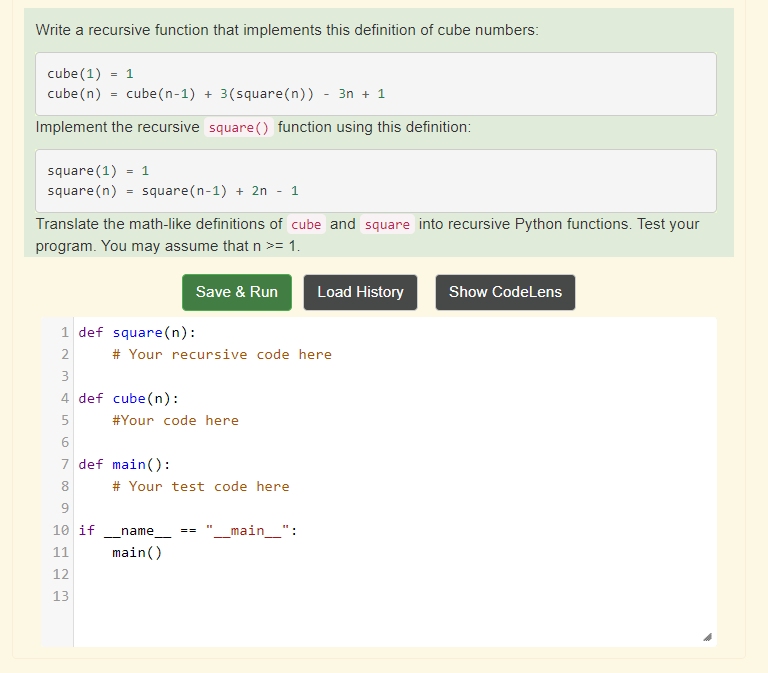Click line number 6 in the gutter

pyautogui.click(x=65, y=442)
